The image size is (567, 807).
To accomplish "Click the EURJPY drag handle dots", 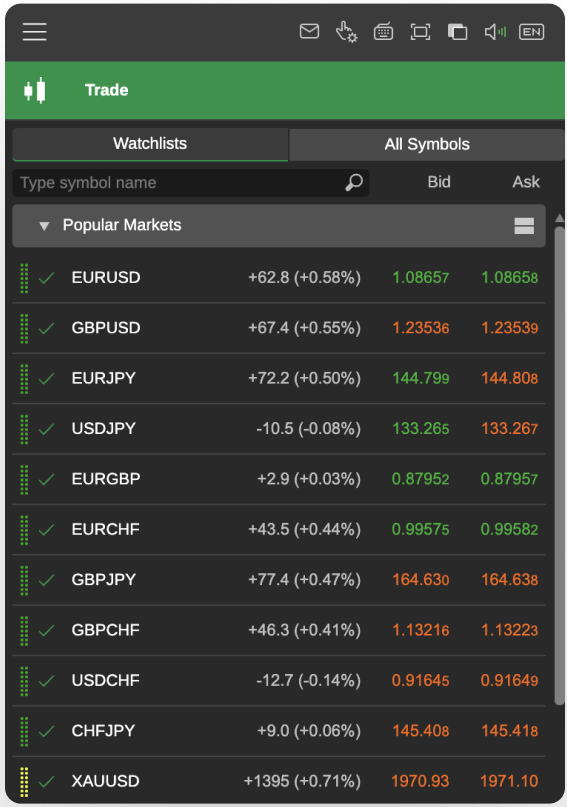I will 24,379.
